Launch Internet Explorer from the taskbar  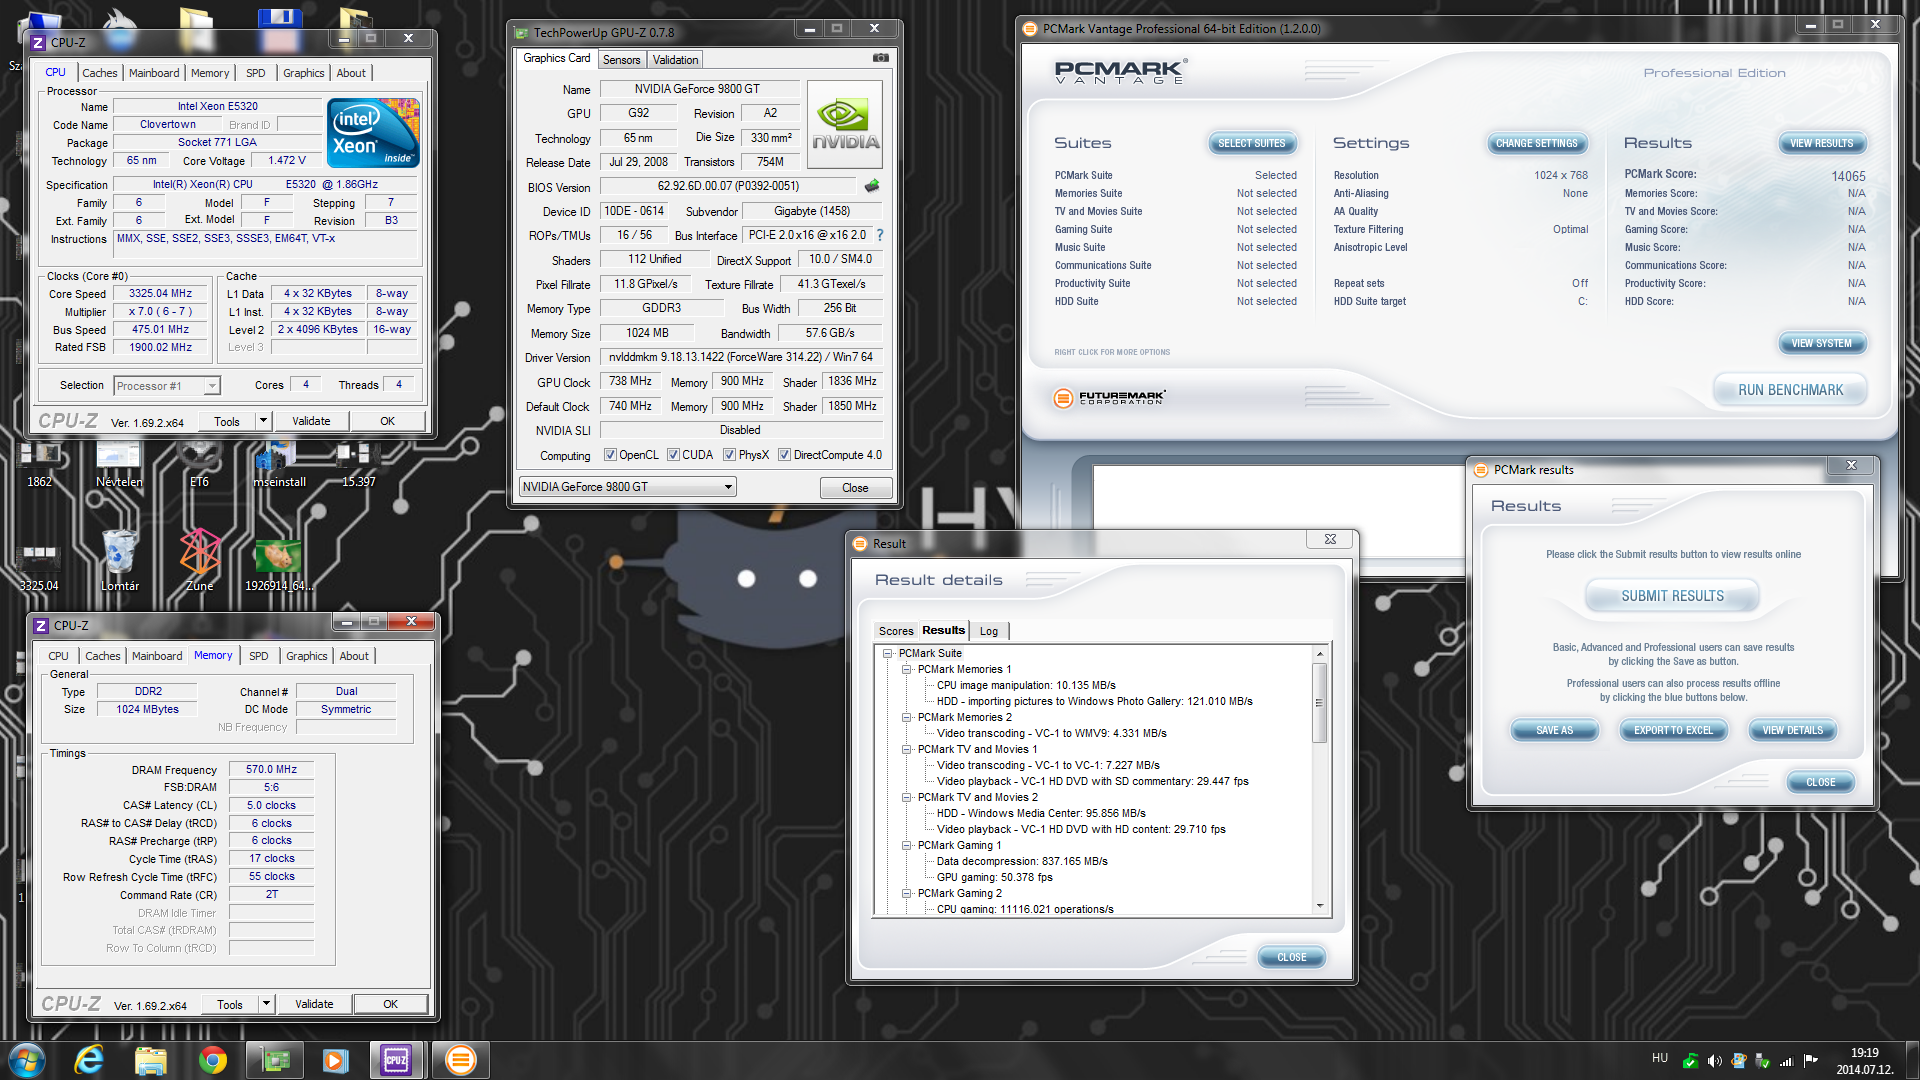[89, 1060]
